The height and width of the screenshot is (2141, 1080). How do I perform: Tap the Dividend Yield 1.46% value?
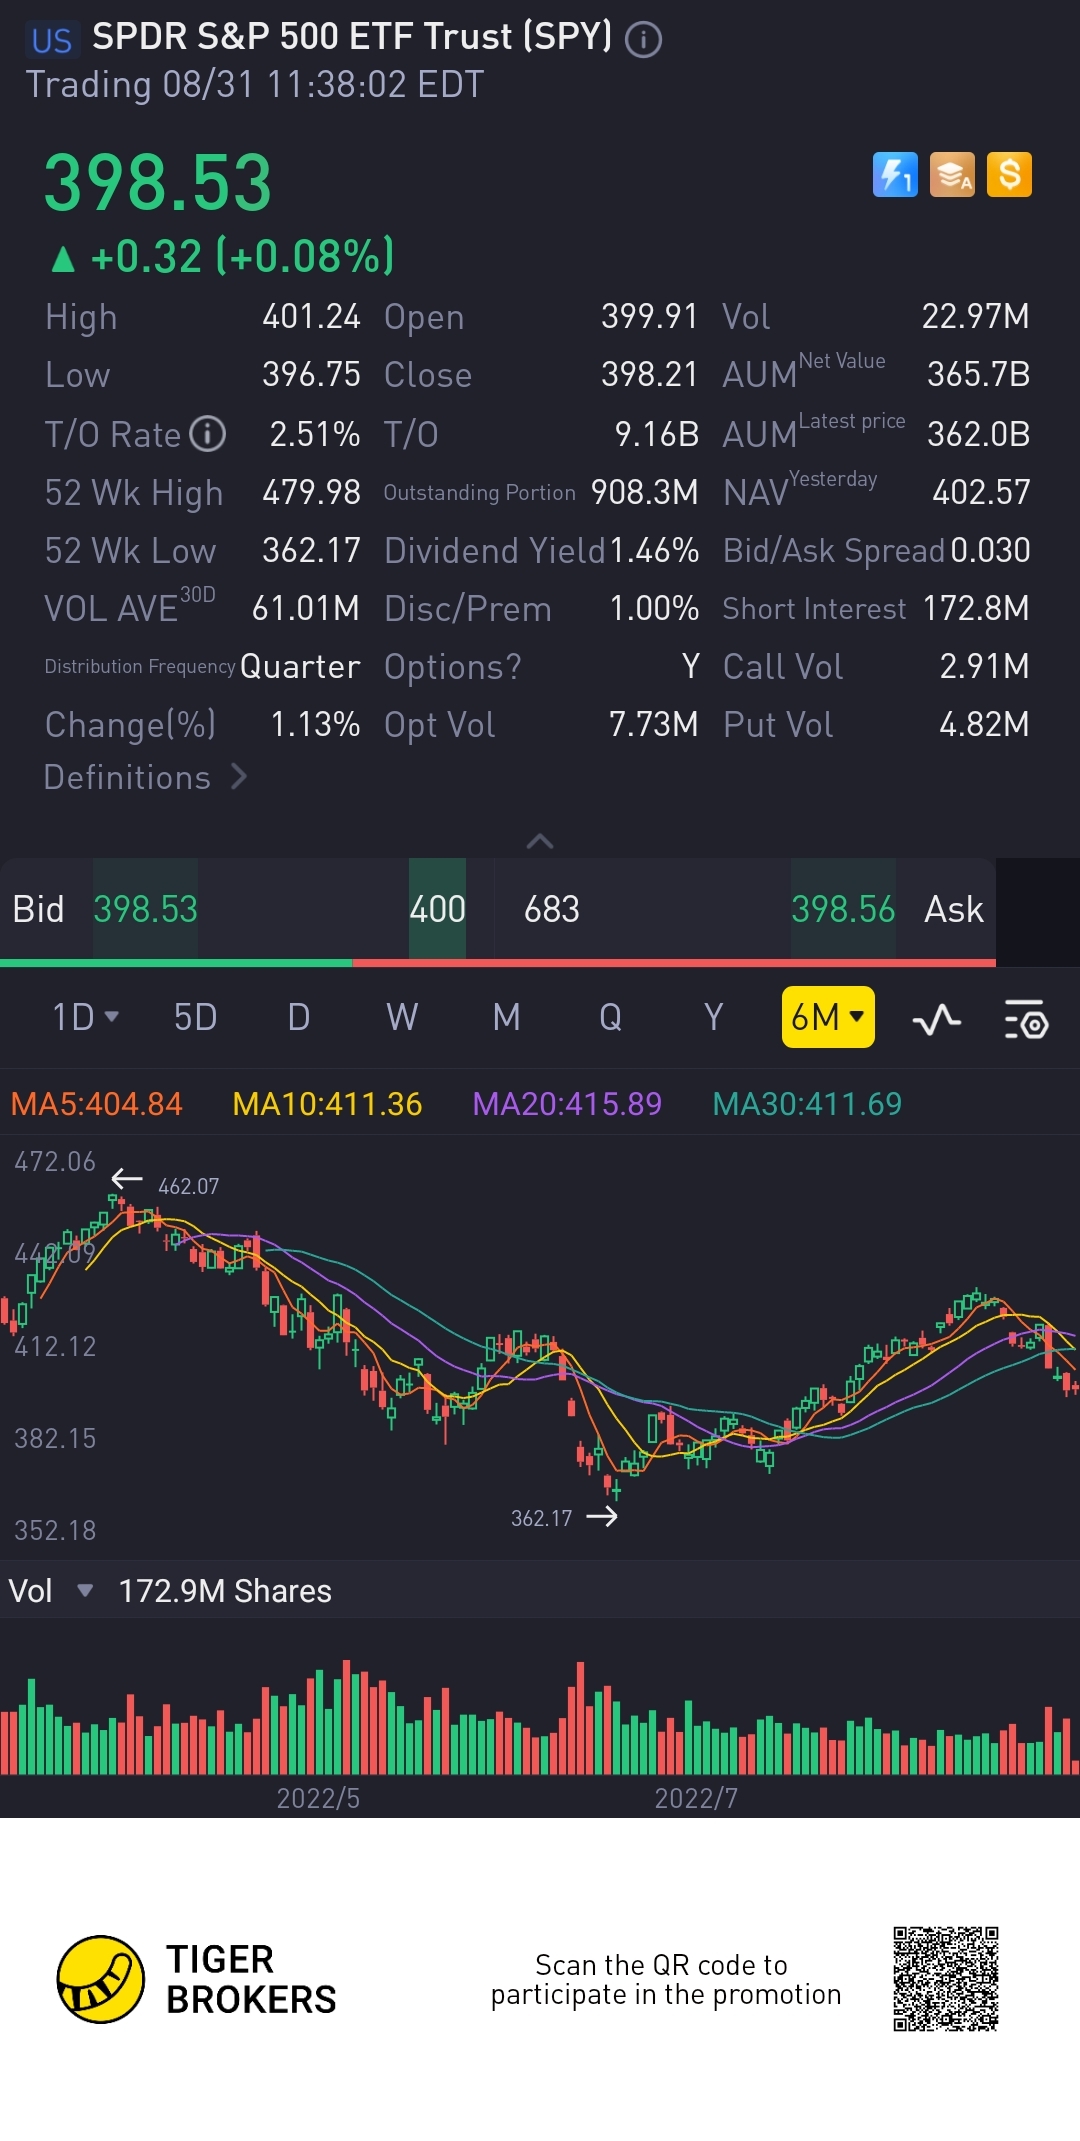(654, 550)
